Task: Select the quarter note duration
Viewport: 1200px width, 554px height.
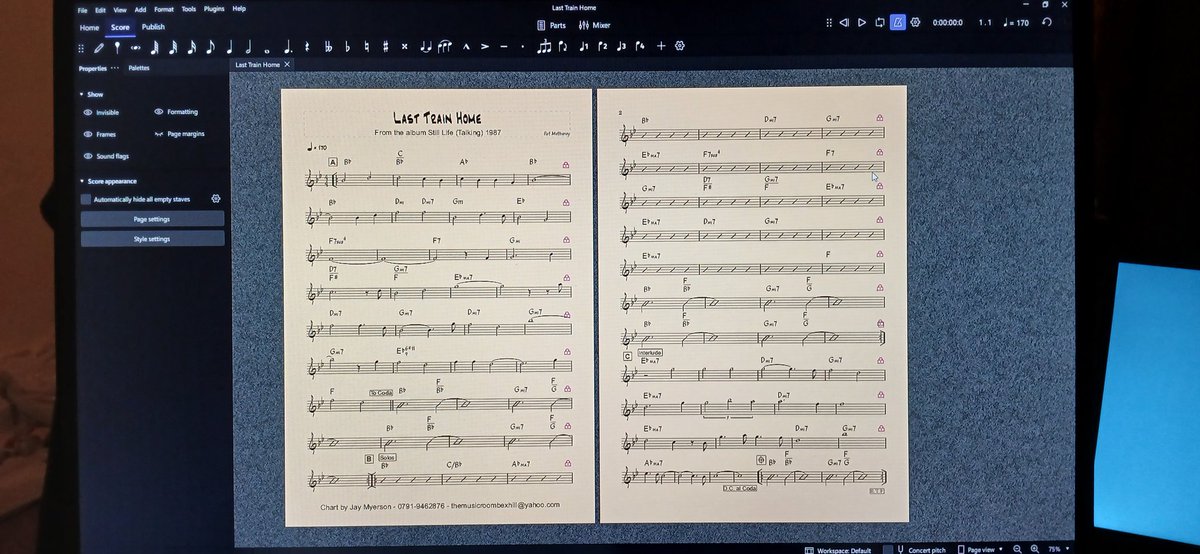Action: 230,46
